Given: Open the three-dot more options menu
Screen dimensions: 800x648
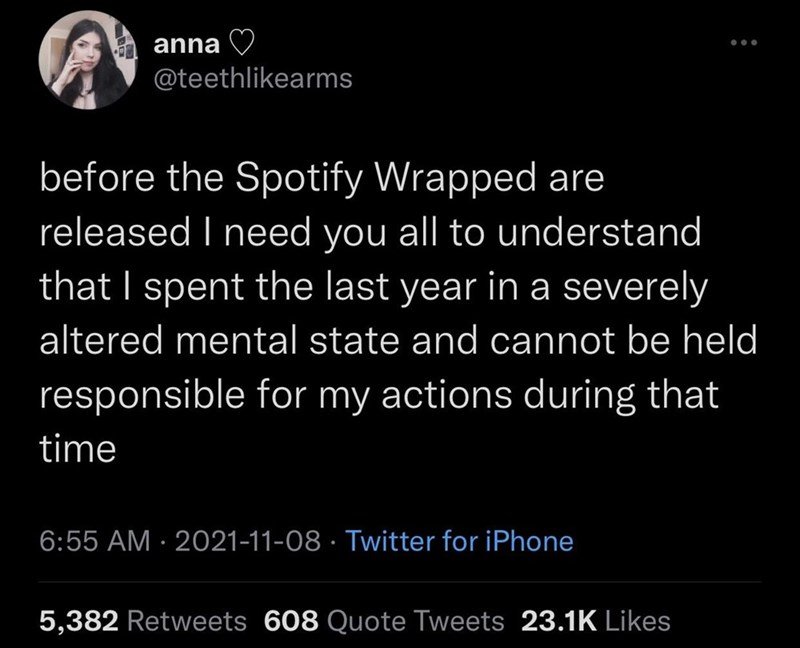Looking at the screenshot, I should tap(744, 43).
